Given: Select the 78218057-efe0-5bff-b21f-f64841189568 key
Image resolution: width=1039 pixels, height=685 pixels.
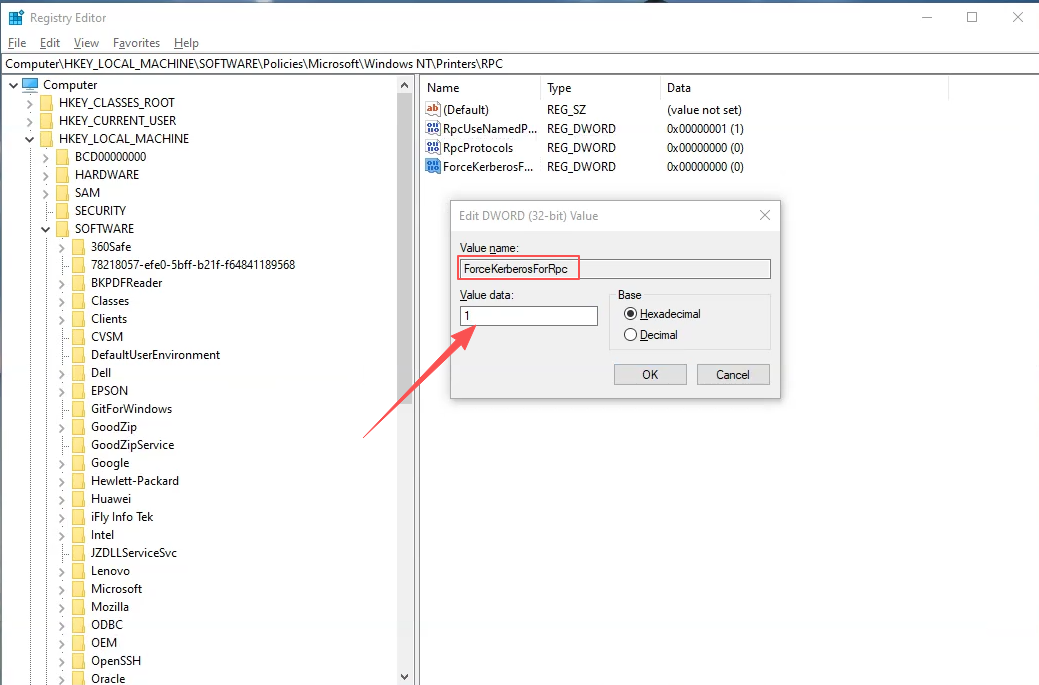Looking at the screenshot, I should [193, 265].
